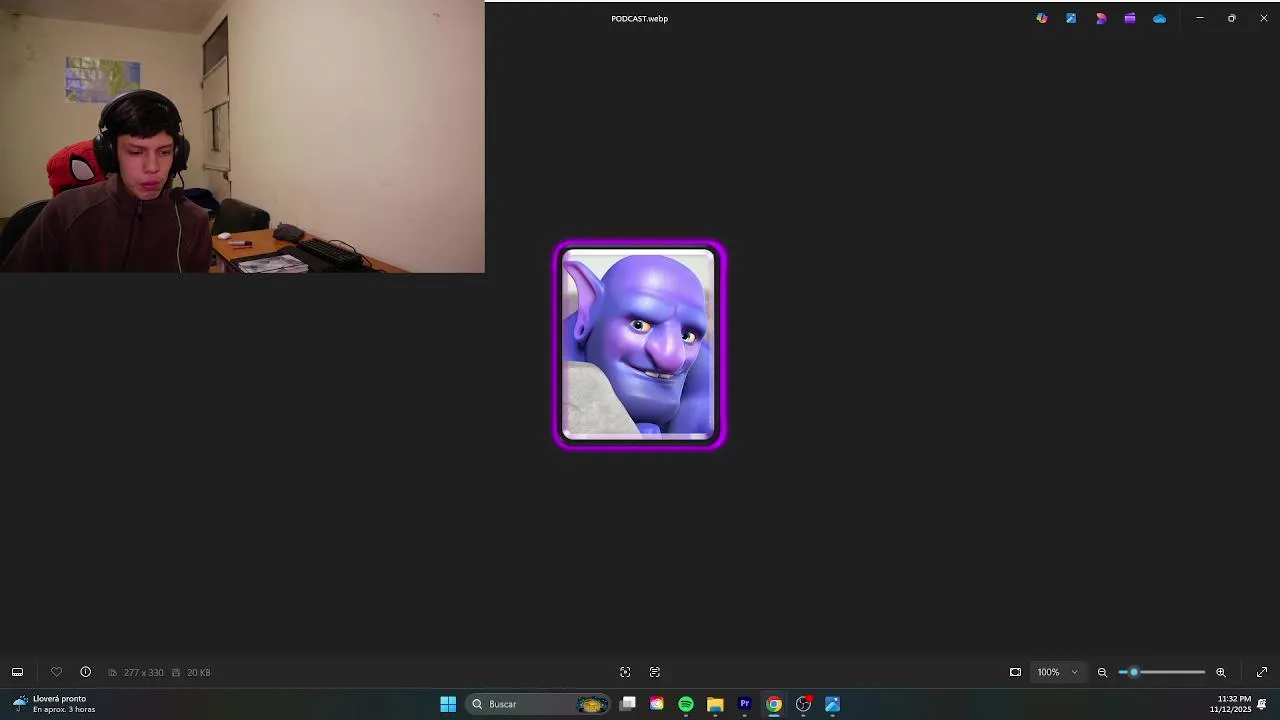Click the Photos app taskbar icon
This screenshot has height=720, width=1280.
pos(832,704)
